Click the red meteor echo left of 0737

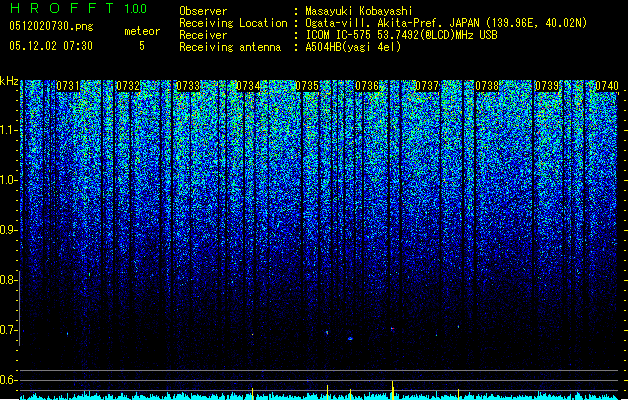click(x=392, y=329)
